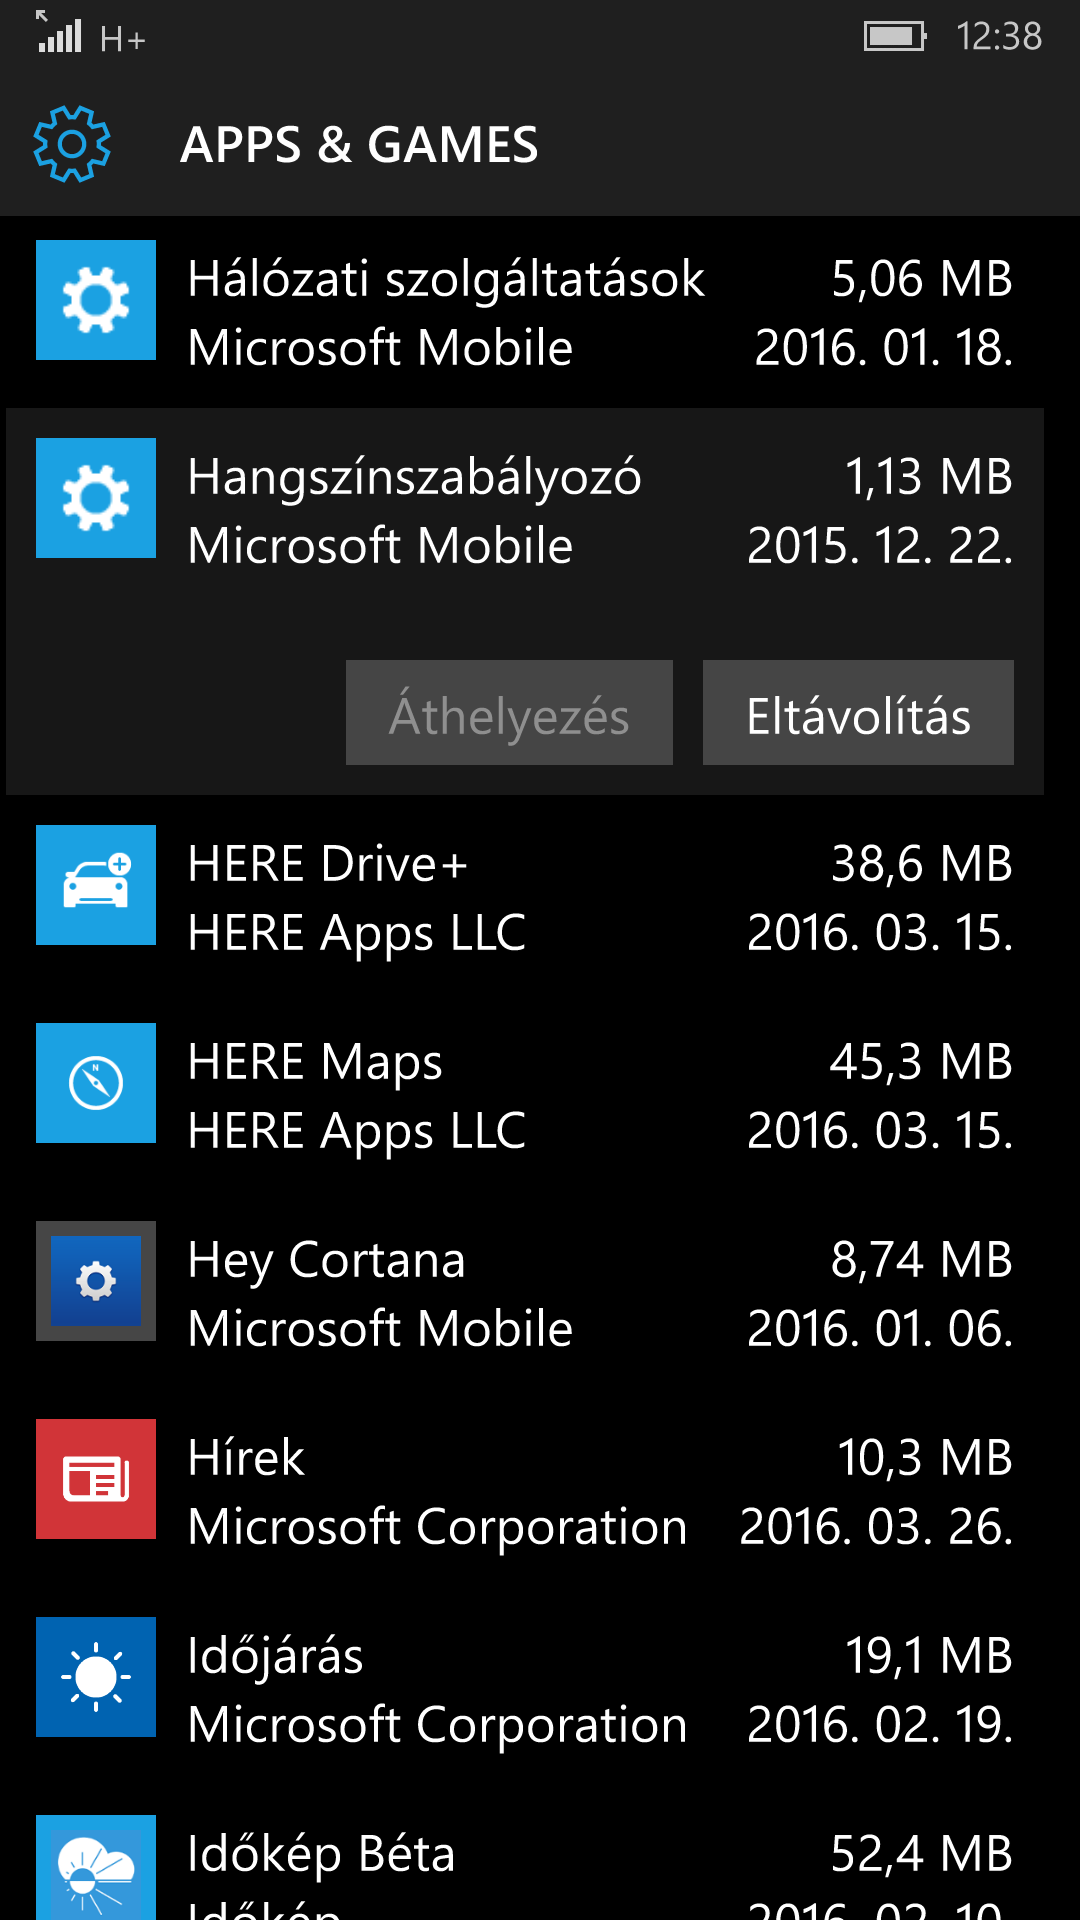The image size is (1080, 1920).
Task: Tap the 12:38 clock in status bar
Action: [x=999, y=37]
